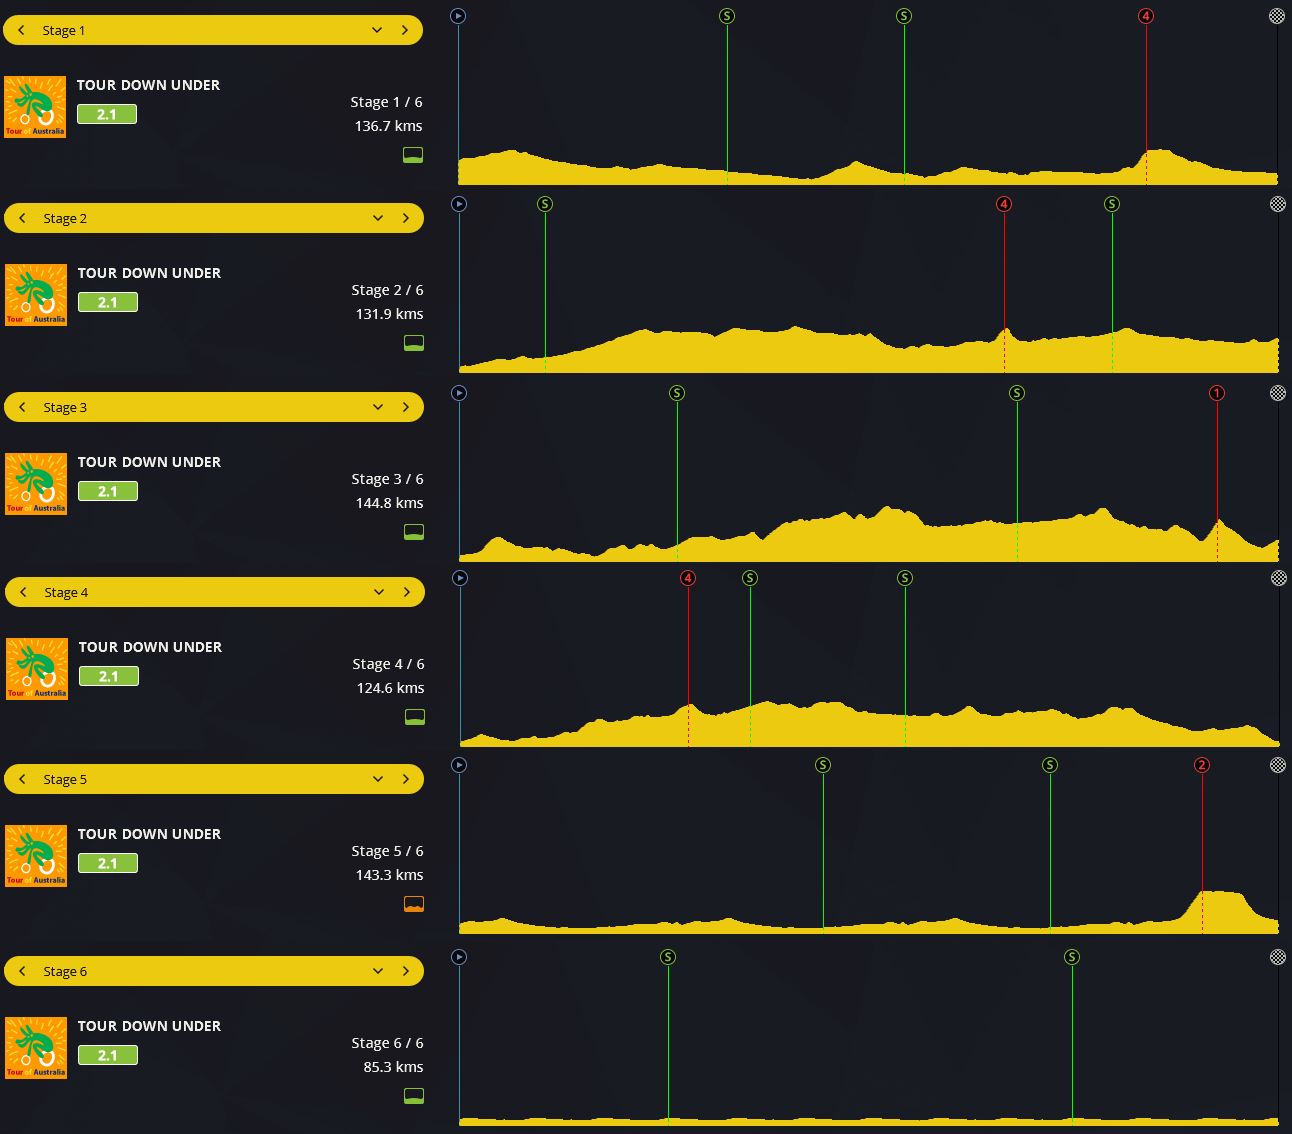1292x1134 pixels.
Task: Click second sprint marker on Stage 5 profile
Action: click(1050, 765)
